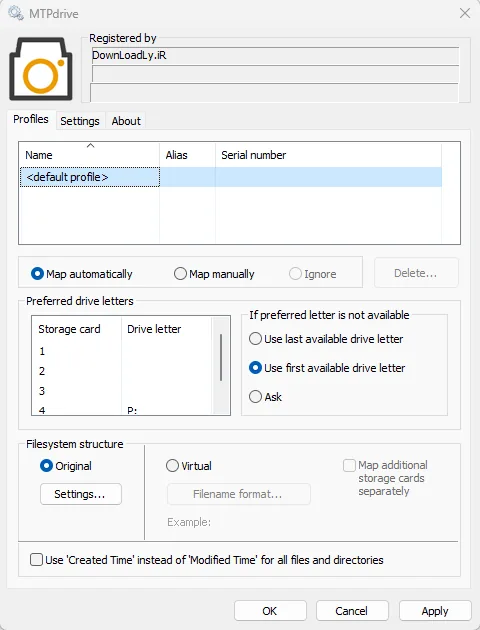Confirm with the OK button

[x=270, y=611]
